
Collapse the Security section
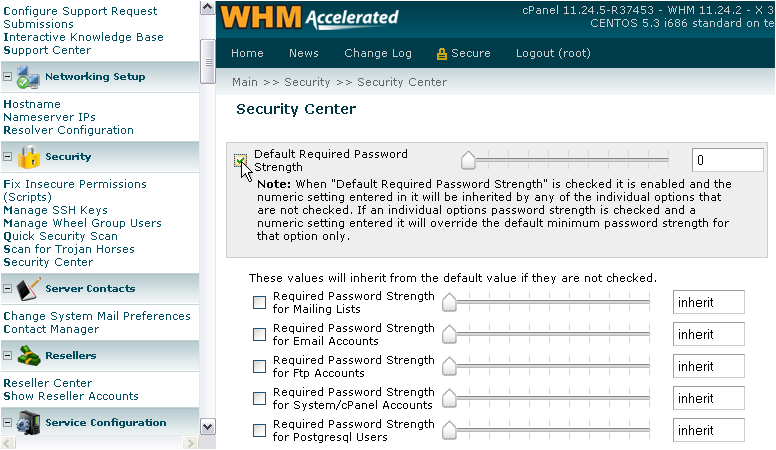click(x=7, y=156)
